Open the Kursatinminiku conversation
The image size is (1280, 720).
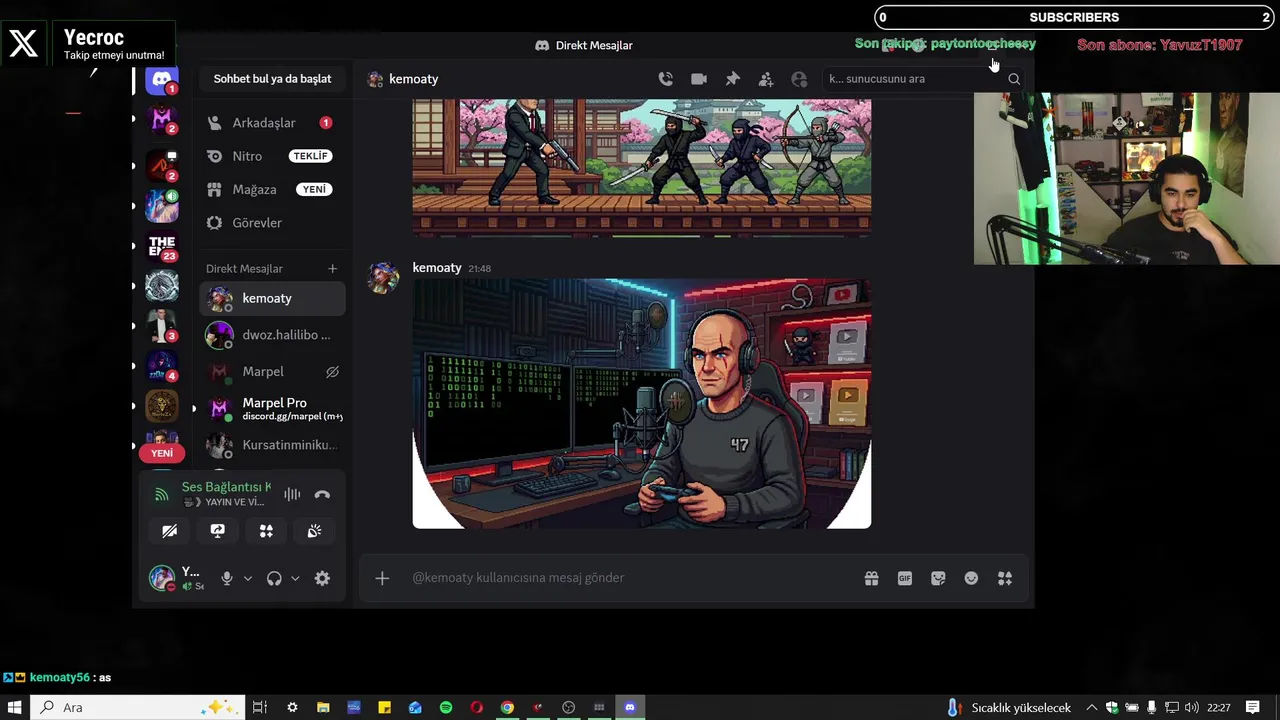coord(272,445)
